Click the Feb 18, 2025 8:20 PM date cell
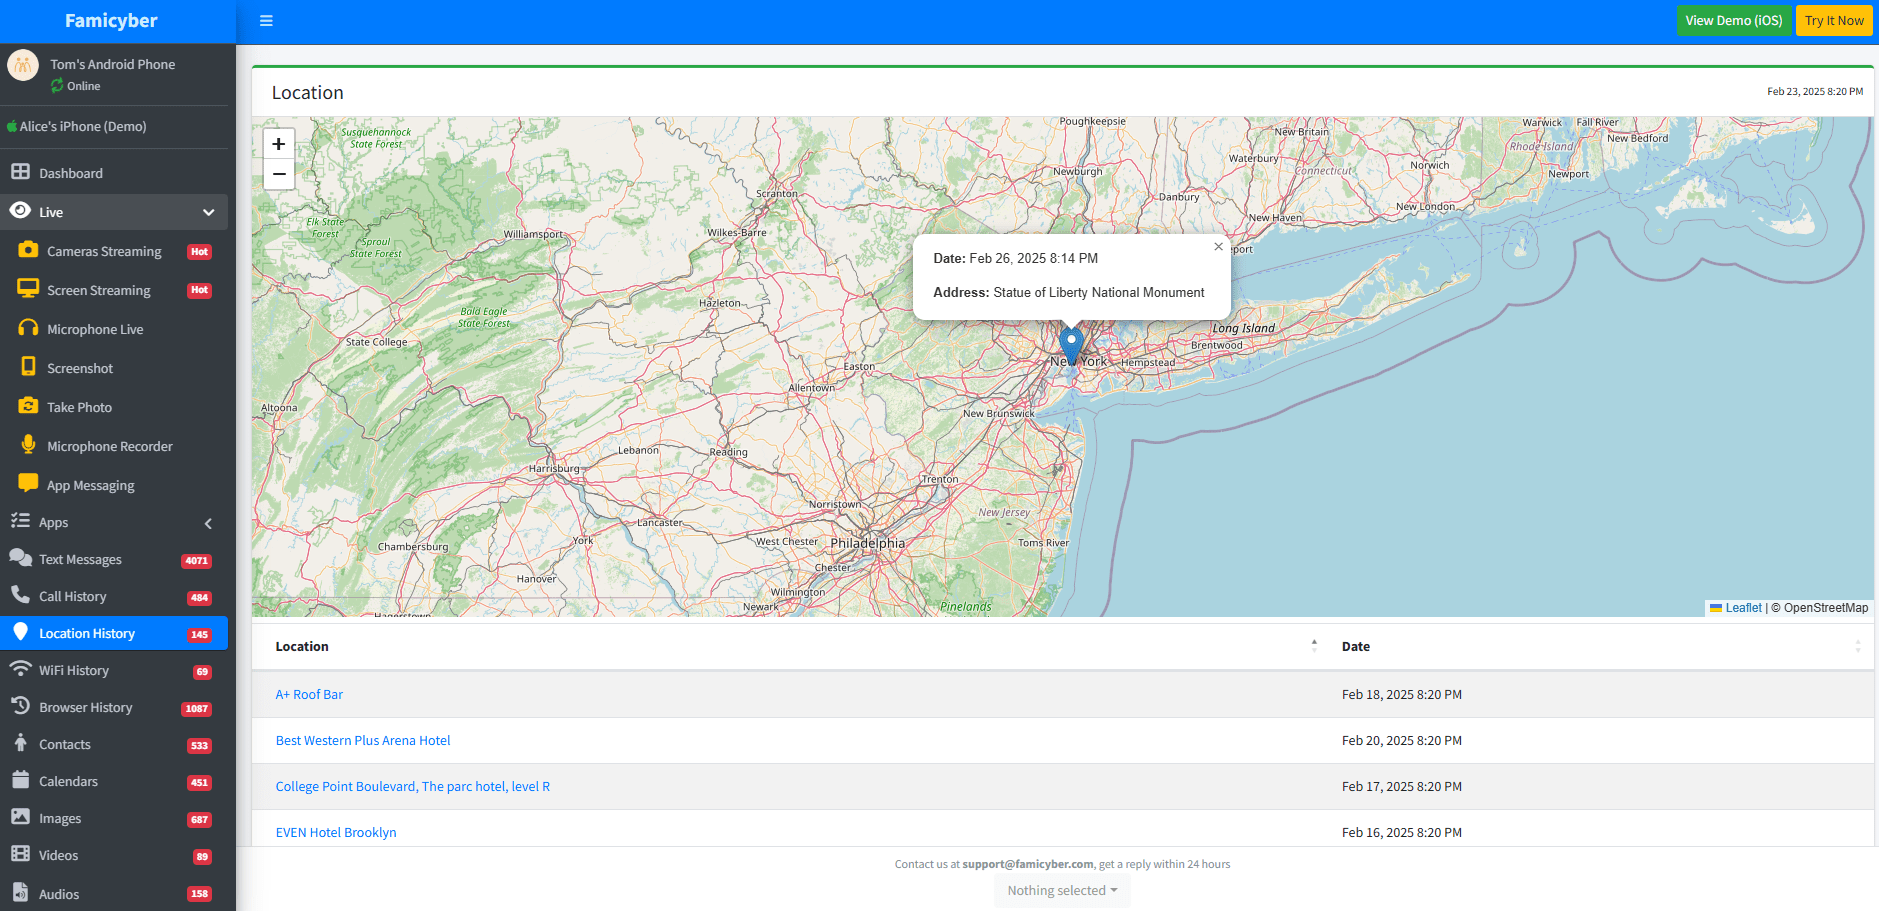 click(x=1402, y=694)
